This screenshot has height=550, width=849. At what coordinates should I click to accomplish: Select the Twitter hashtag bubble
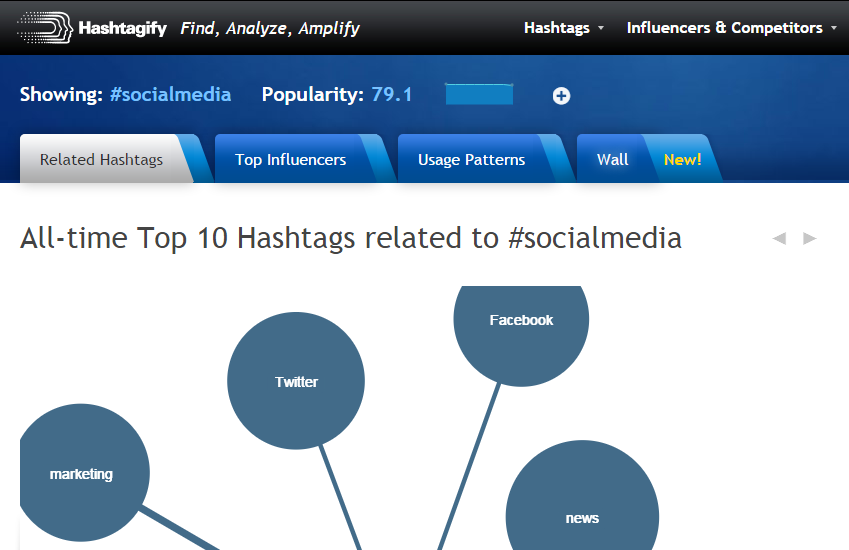296,381
